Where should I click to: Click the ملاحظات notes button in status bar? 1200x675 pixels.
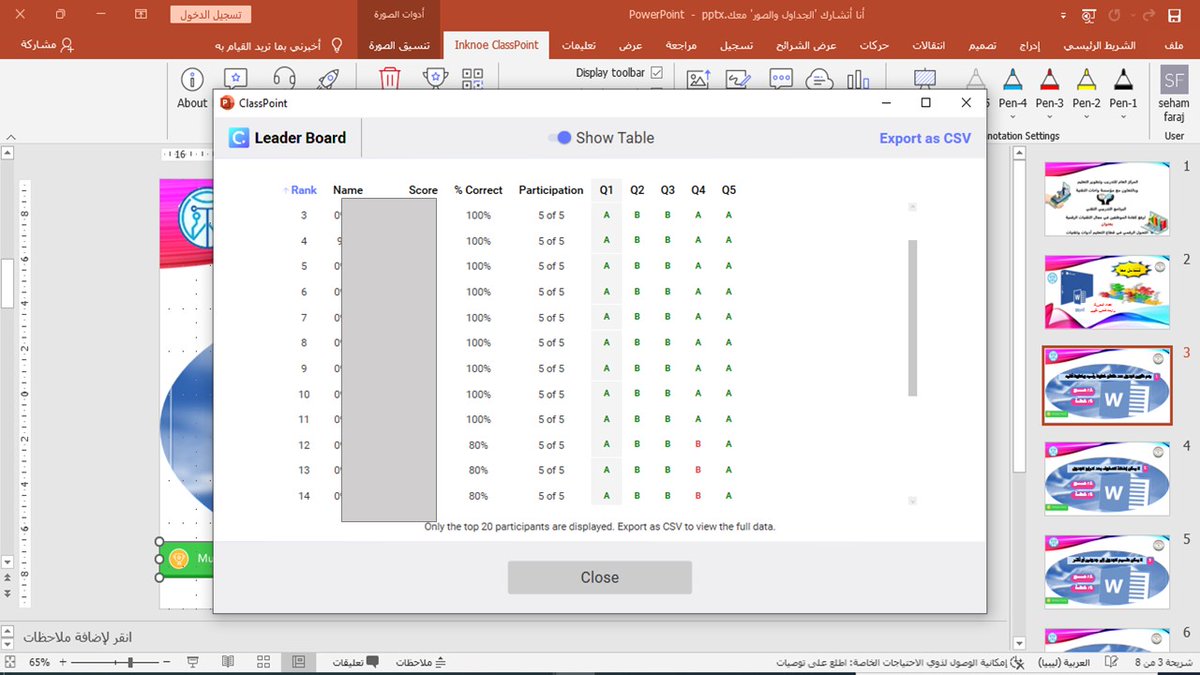[x=421, y=662]
